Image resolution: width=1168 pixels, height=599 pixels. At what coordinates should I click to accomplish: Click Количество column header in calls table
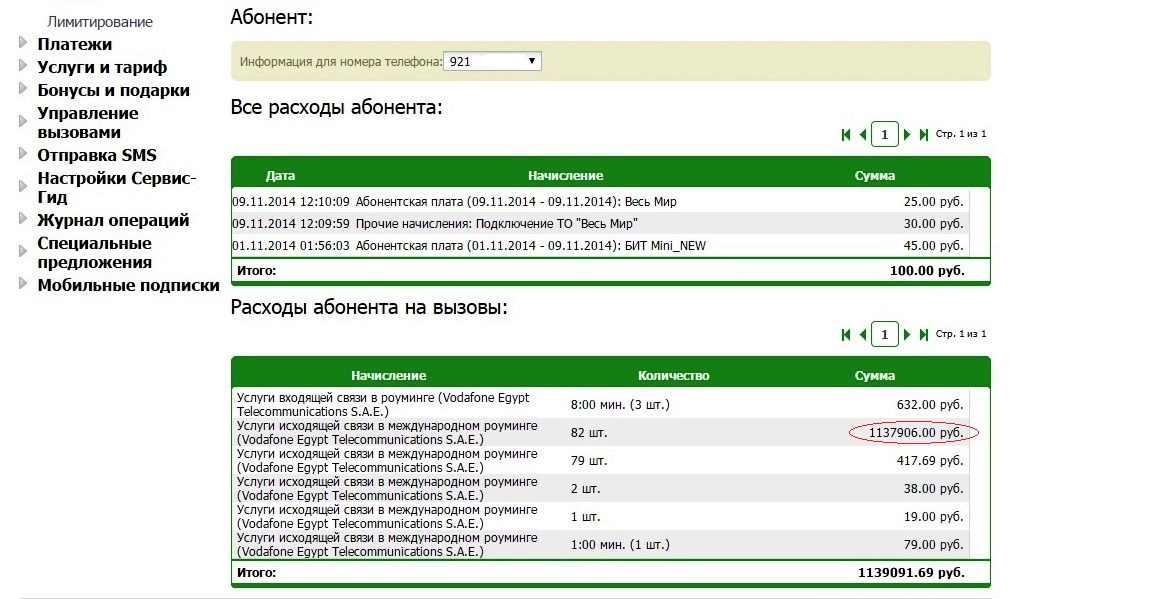click(673, 375)
